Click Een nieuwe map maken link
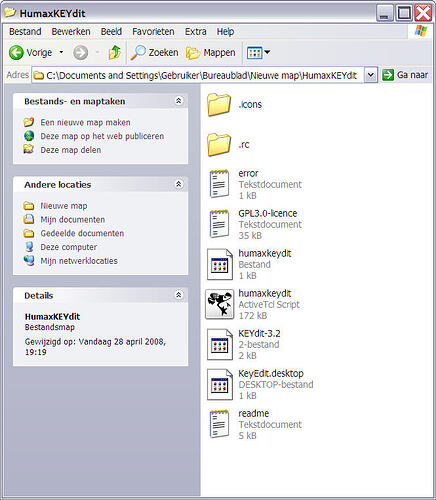The width and height of the screenshot is (436, 500). pos(85,122)
